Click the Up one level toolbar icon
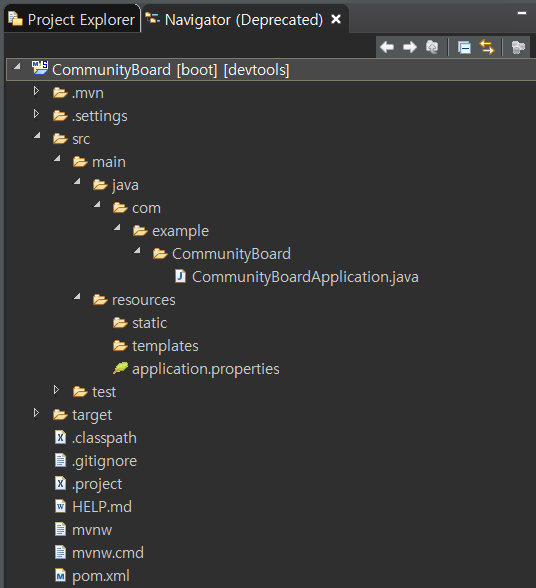Viewport: 536px width, 588px height. pyautogui.click(x=432, y=47)
